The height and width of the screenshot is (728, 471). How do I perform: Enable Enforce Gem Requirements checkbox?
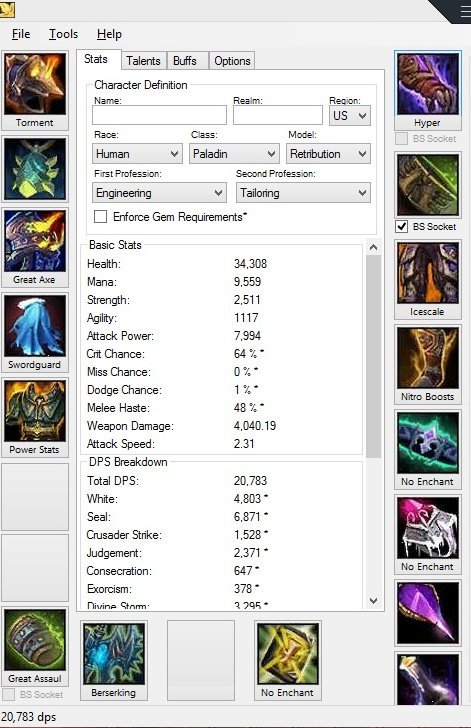[x=100, y=217]
